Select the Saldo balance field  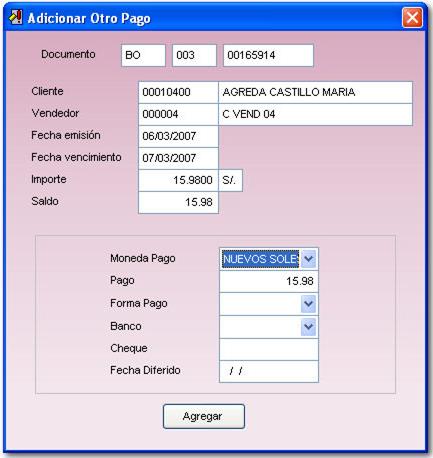pyautogui.click(x=178, y=202)
